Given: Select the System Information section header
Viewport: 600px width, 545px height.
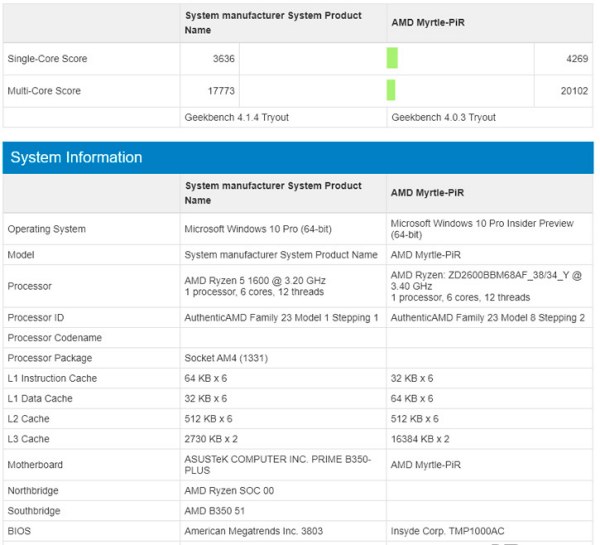Looking at the screenshot, I should (x=298, y=158).
